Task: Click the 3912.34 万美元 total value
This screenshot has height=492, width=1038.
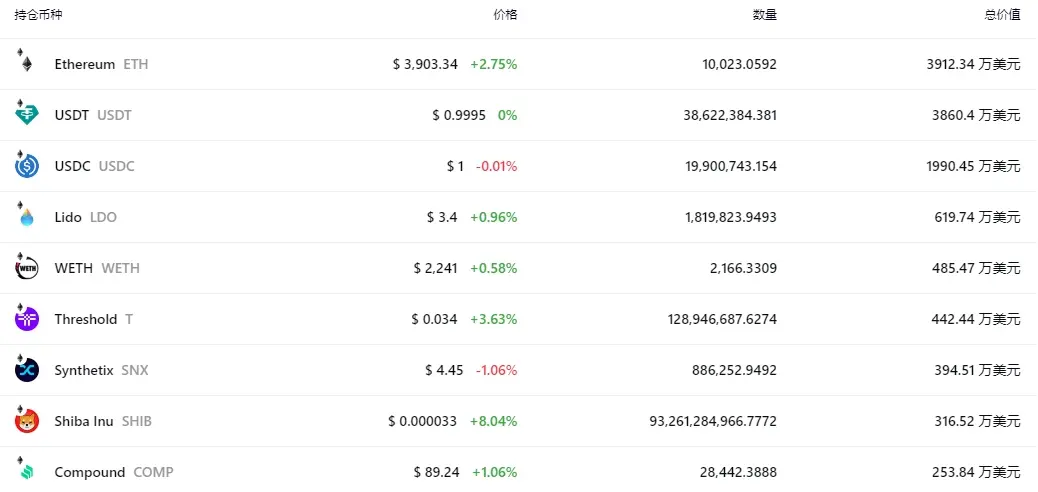Action: pyautogui.click(x=973, y=64)
